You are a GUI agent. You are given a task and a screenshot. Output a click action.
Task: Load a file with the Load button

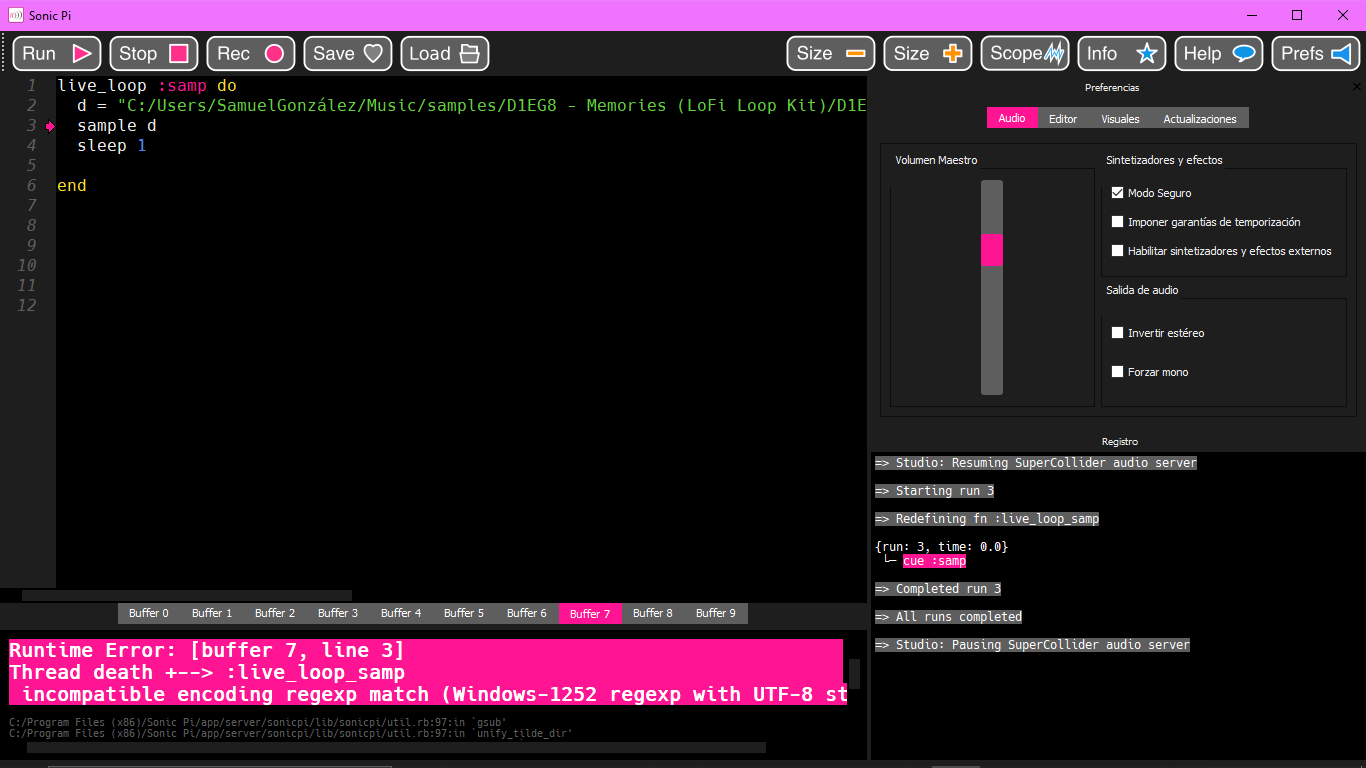tap(445, 54)
